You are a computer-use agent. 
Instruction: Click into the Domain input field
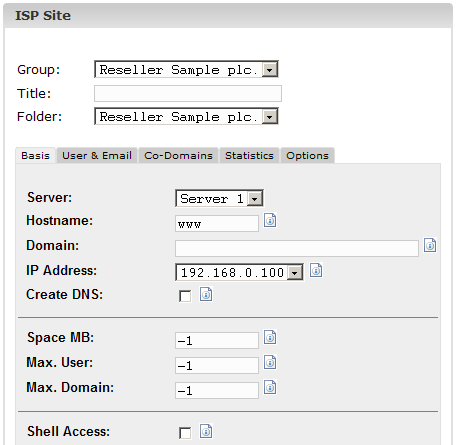[x=297, y=248]
